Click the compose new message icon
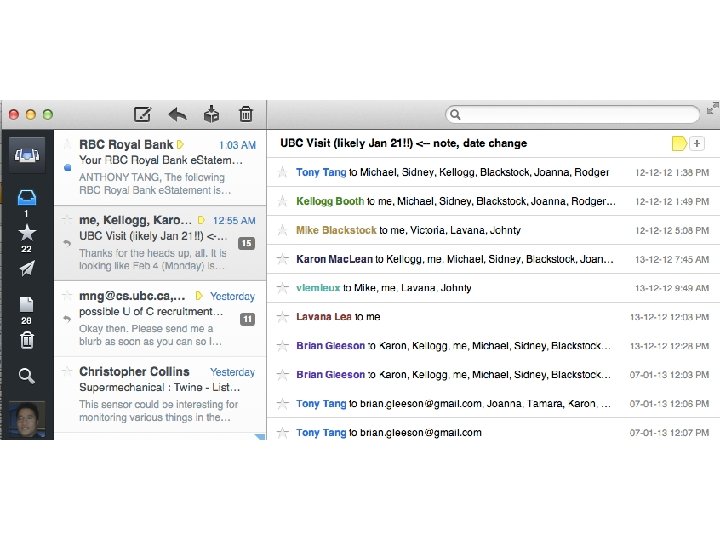The height and width of the screenshot is (540, 720). [142, 114]
